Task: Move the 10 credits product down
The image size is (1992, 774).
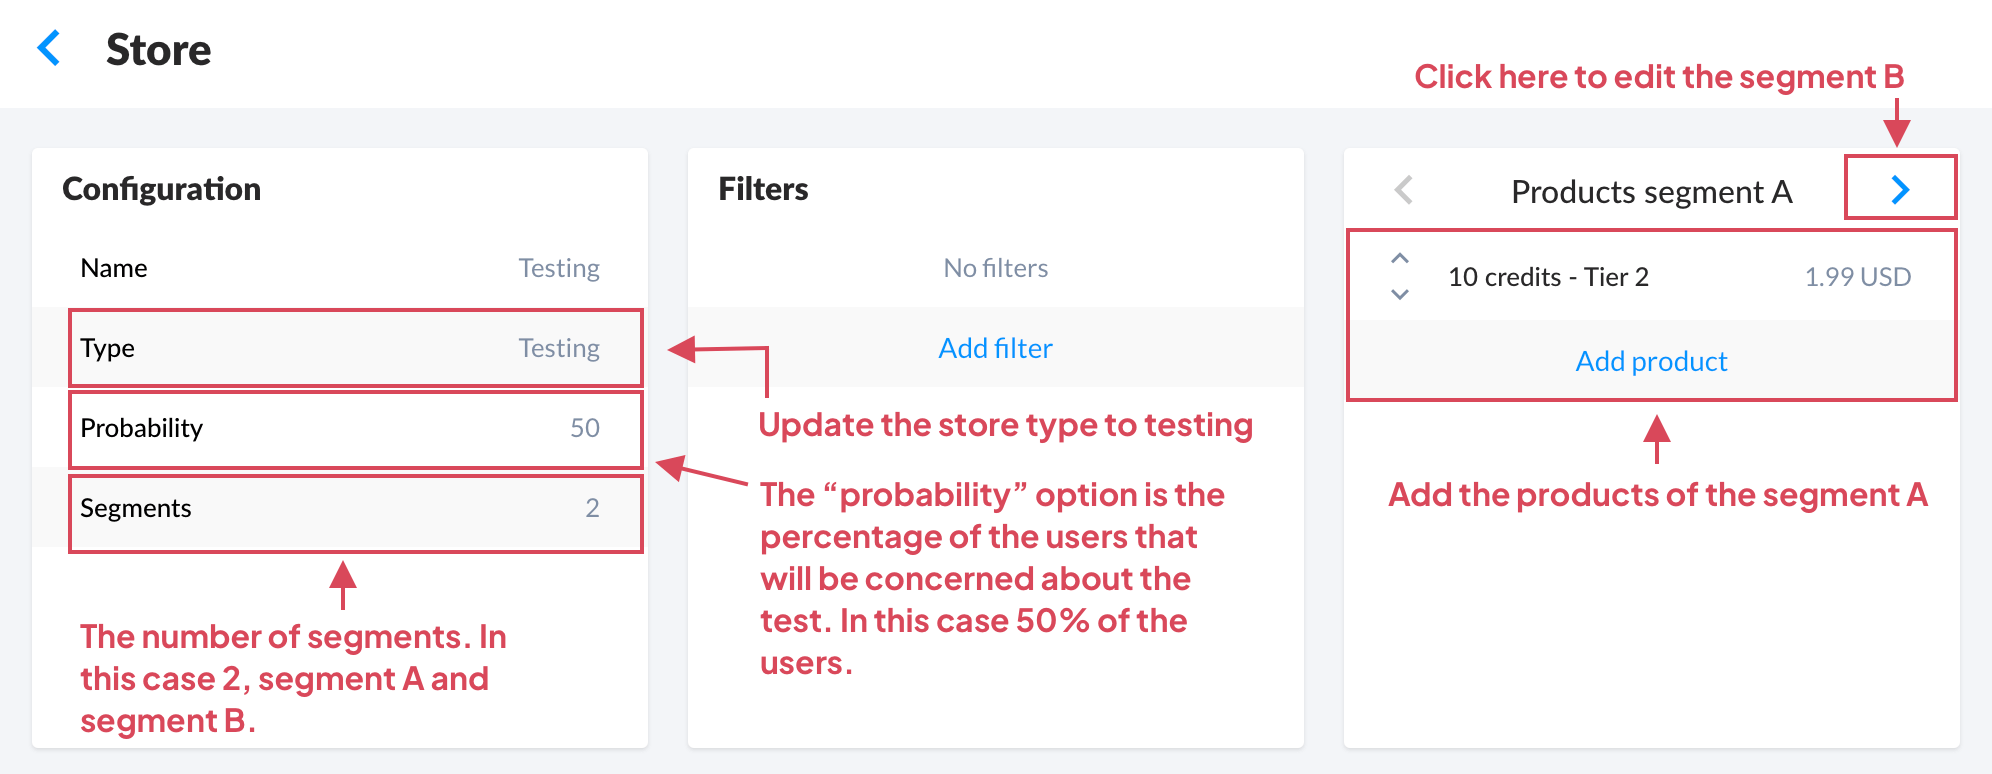Action: click(x=1400, y=294)
